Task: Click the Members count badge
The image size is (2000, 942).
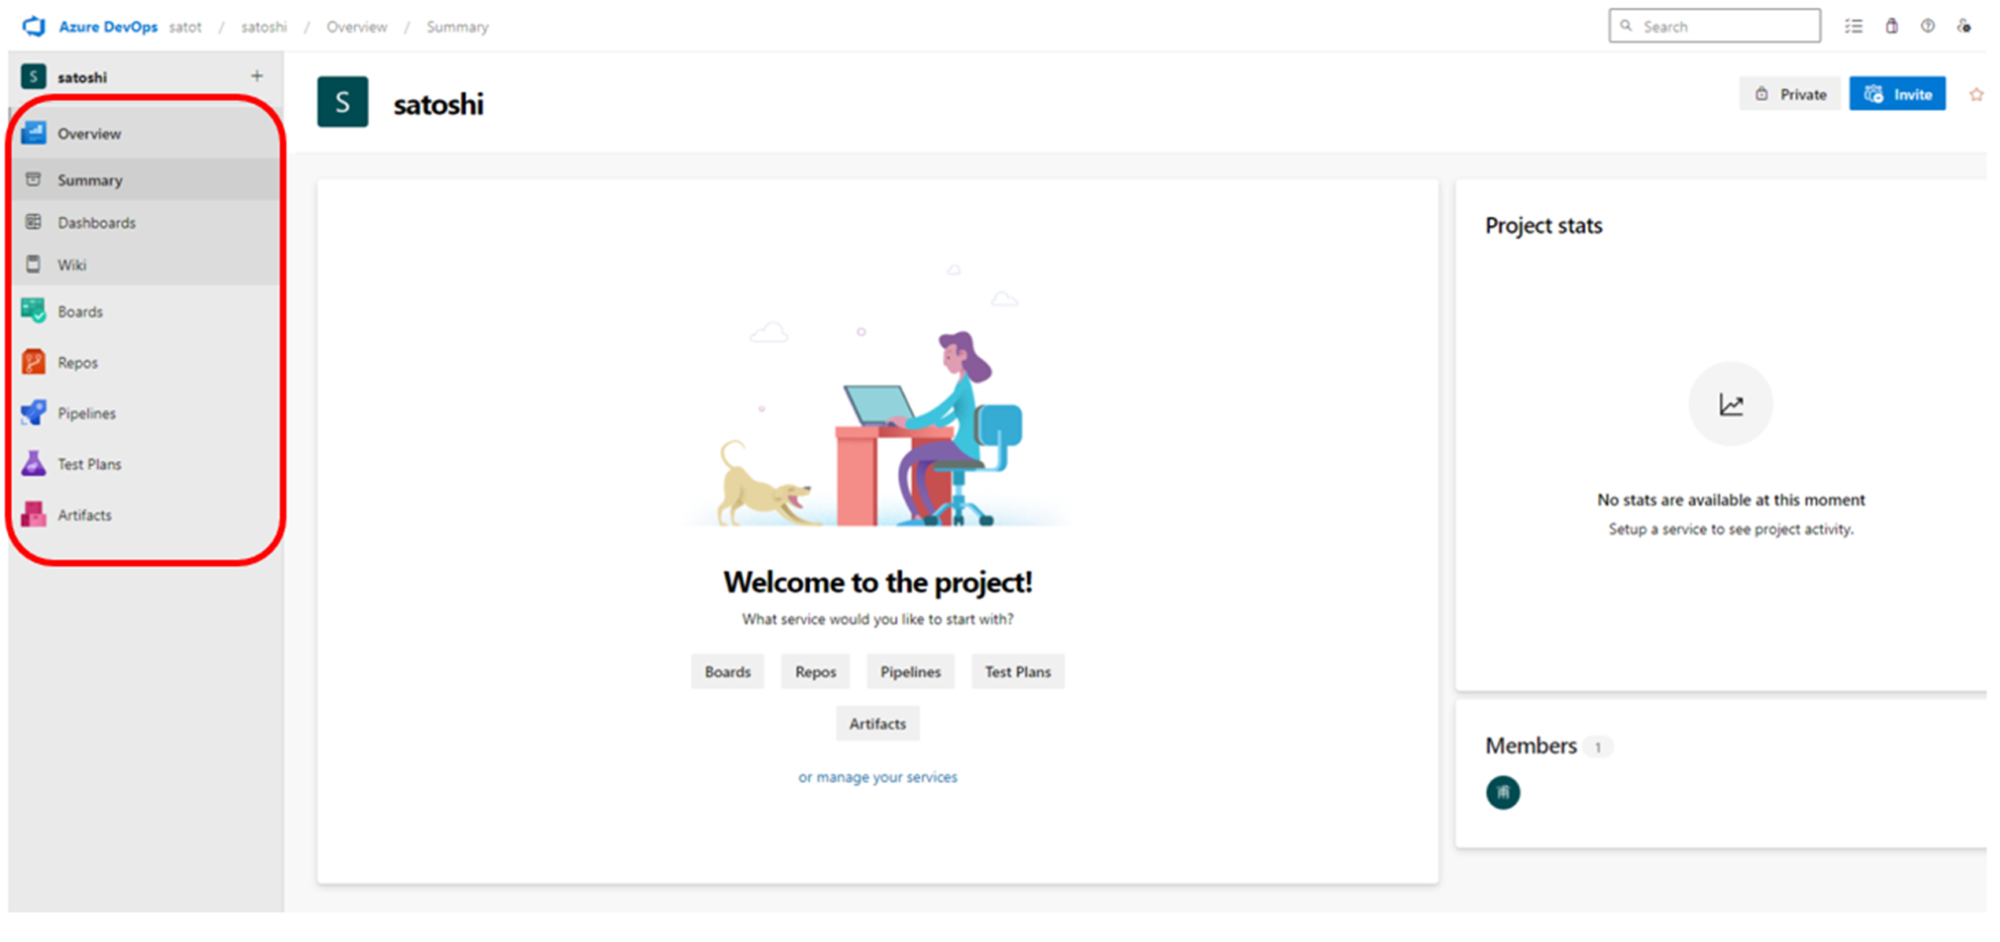Action: (1597, 747)
